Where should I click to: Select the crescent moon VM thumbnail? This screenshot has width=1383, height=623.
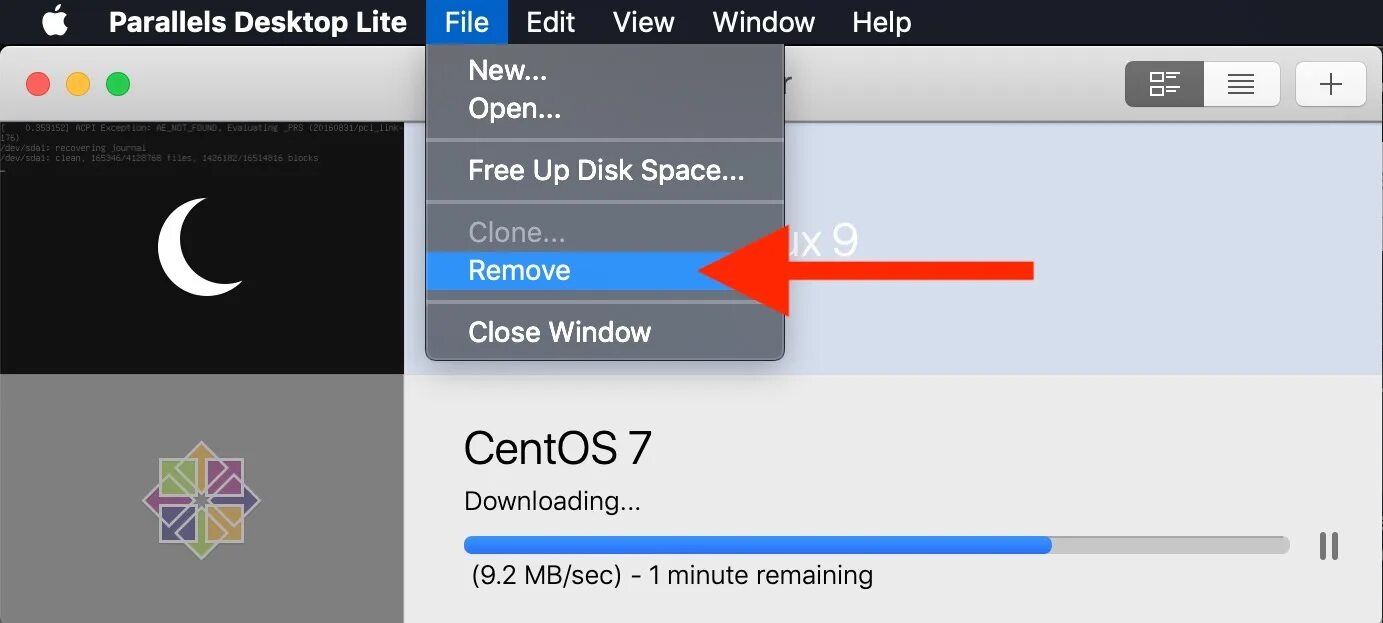pyautogui.click(x=201, y=247)
